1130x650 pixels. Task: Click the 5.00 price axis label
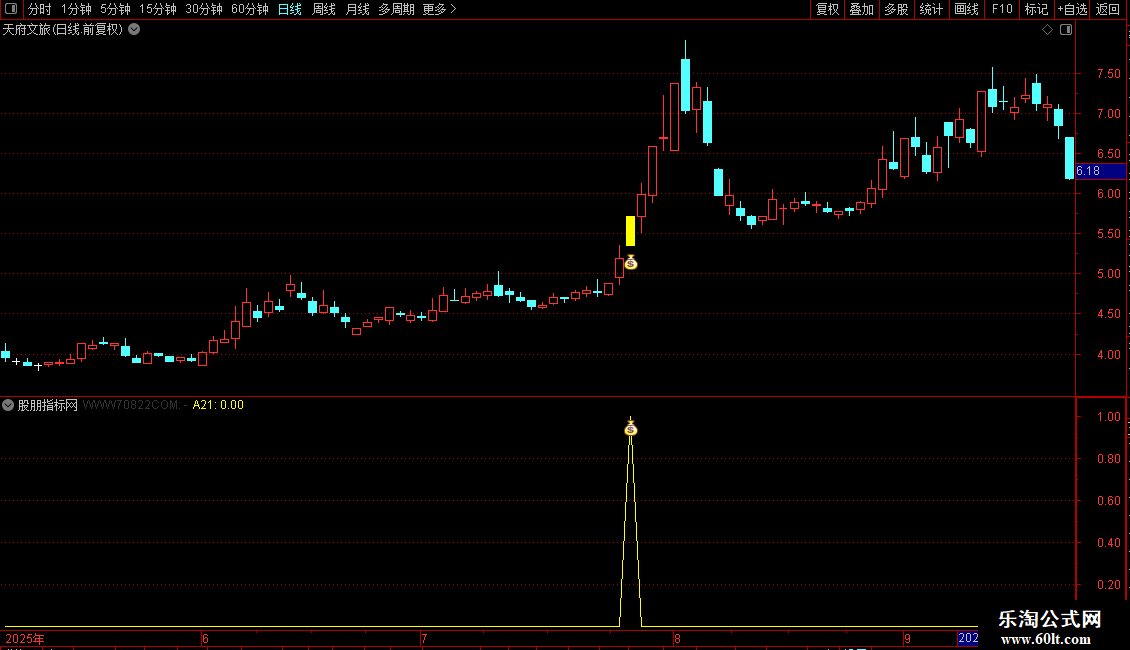[x=1108, y=274]
